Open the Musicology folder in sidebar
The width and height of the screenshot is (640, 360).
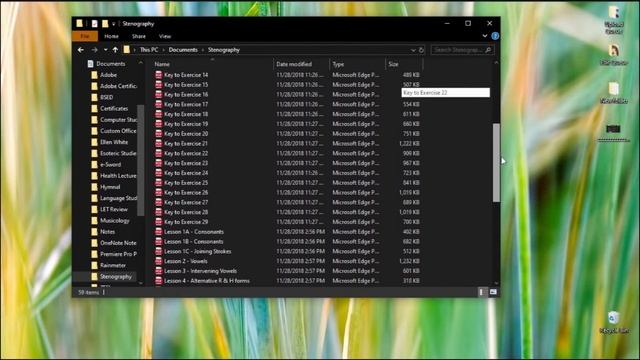pyautogui.click(x=115, y=220)
